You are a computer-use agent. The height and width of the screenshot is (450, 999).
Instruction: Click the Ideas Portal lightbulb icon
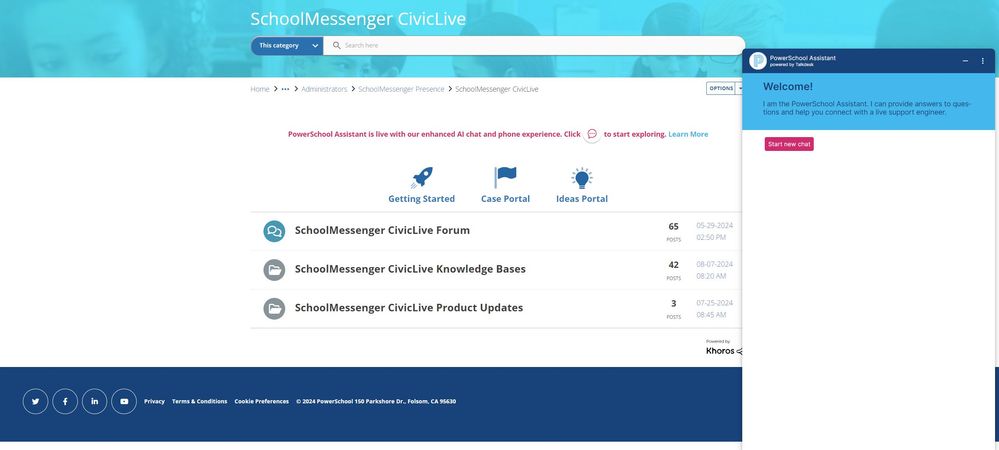tap(582, 178)
